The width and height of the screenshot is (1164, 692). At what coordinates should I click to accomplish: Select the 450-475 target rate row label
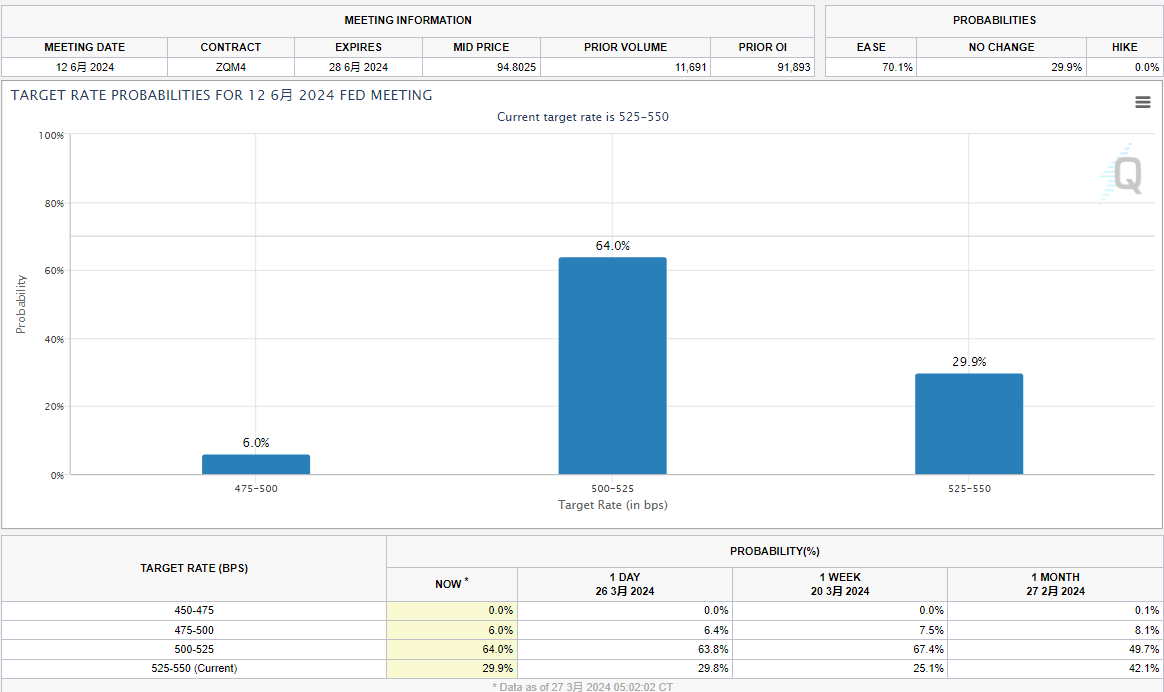coord(194,610)
